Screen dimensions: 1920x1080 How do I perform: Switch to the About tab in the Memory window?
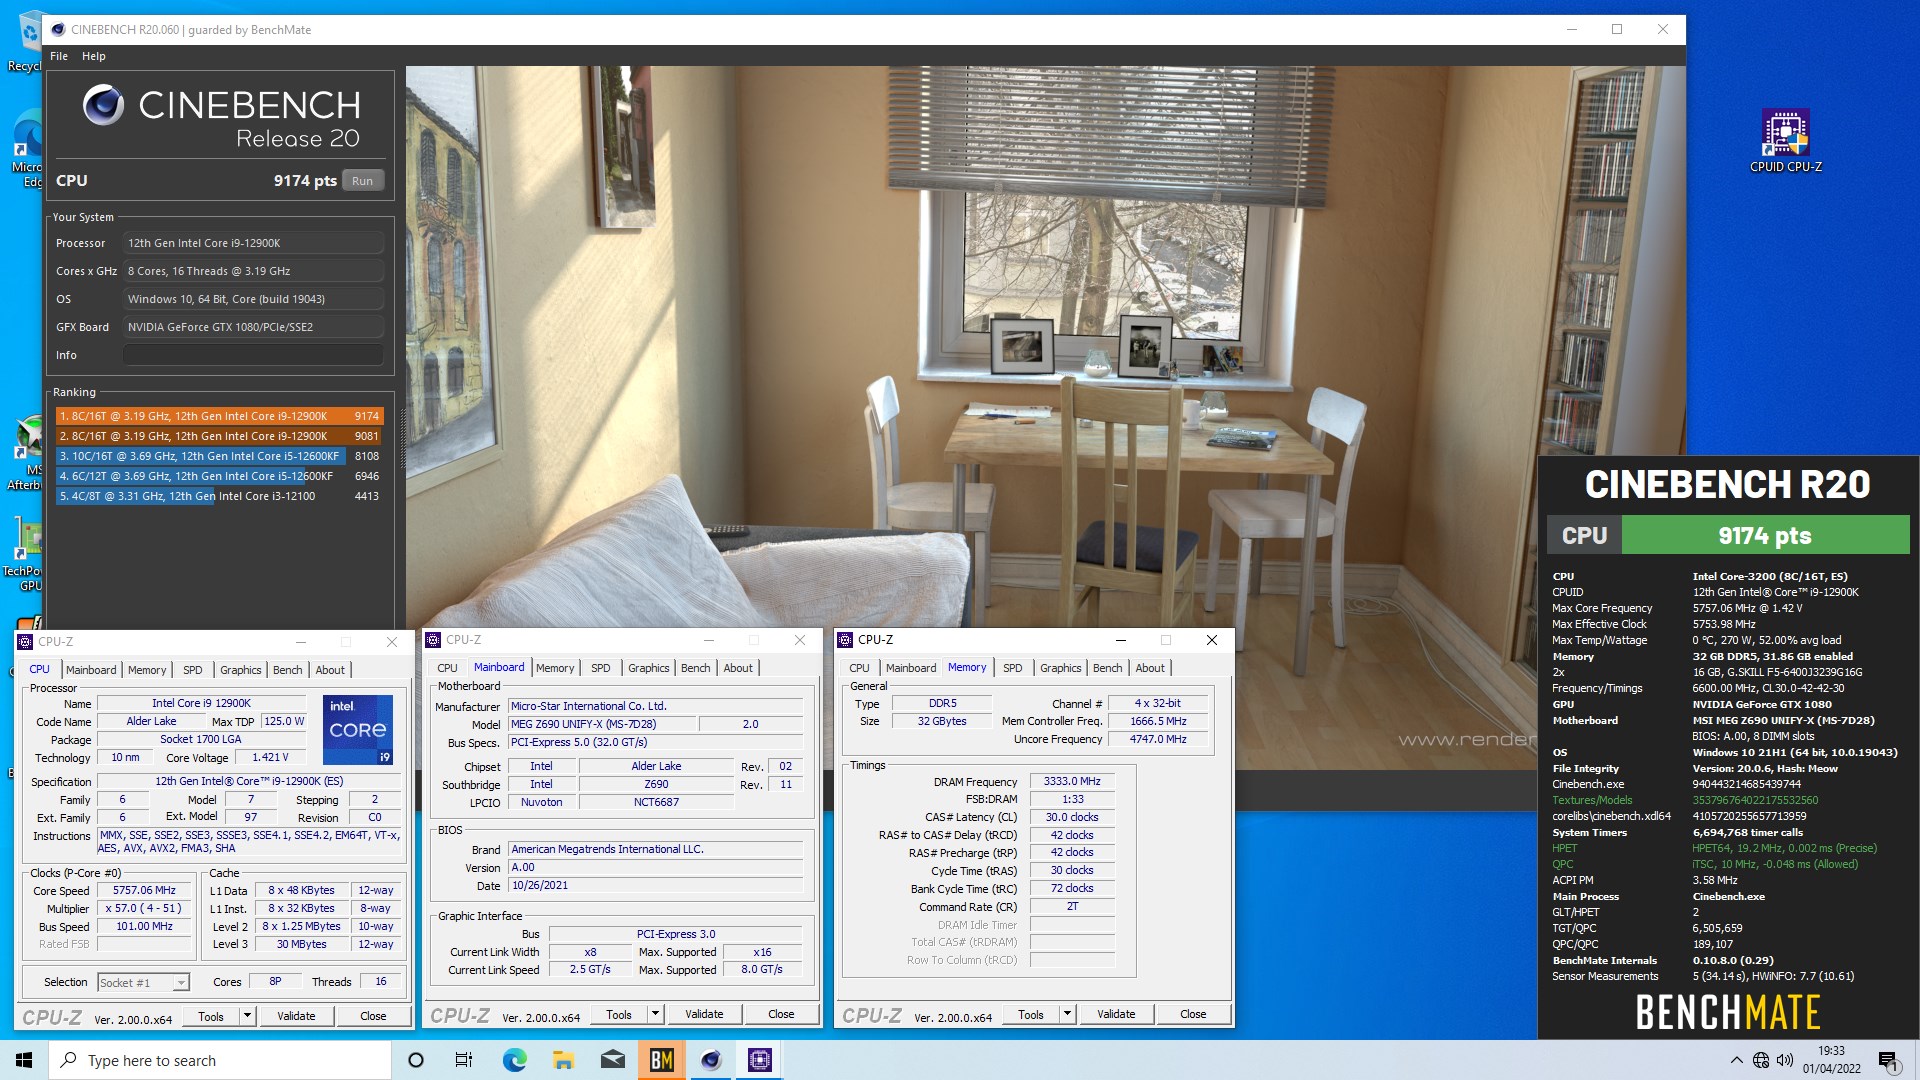click(1150, 668)
